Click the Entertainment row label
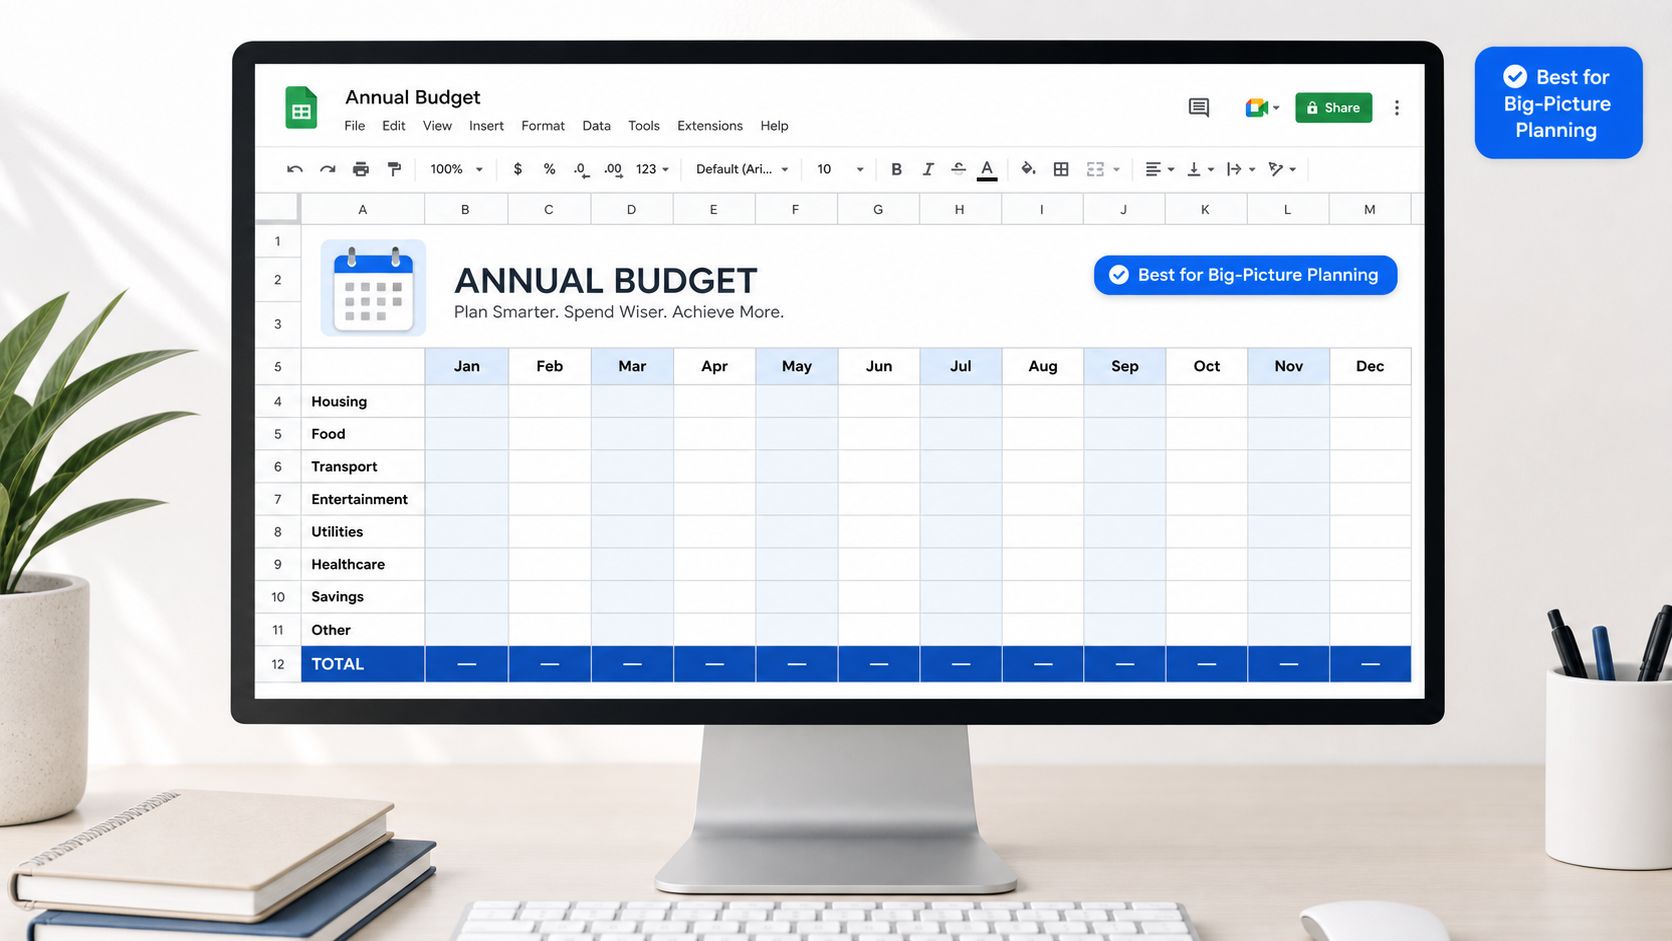This screenshot has height=941, width=1672. coord(359,499)
